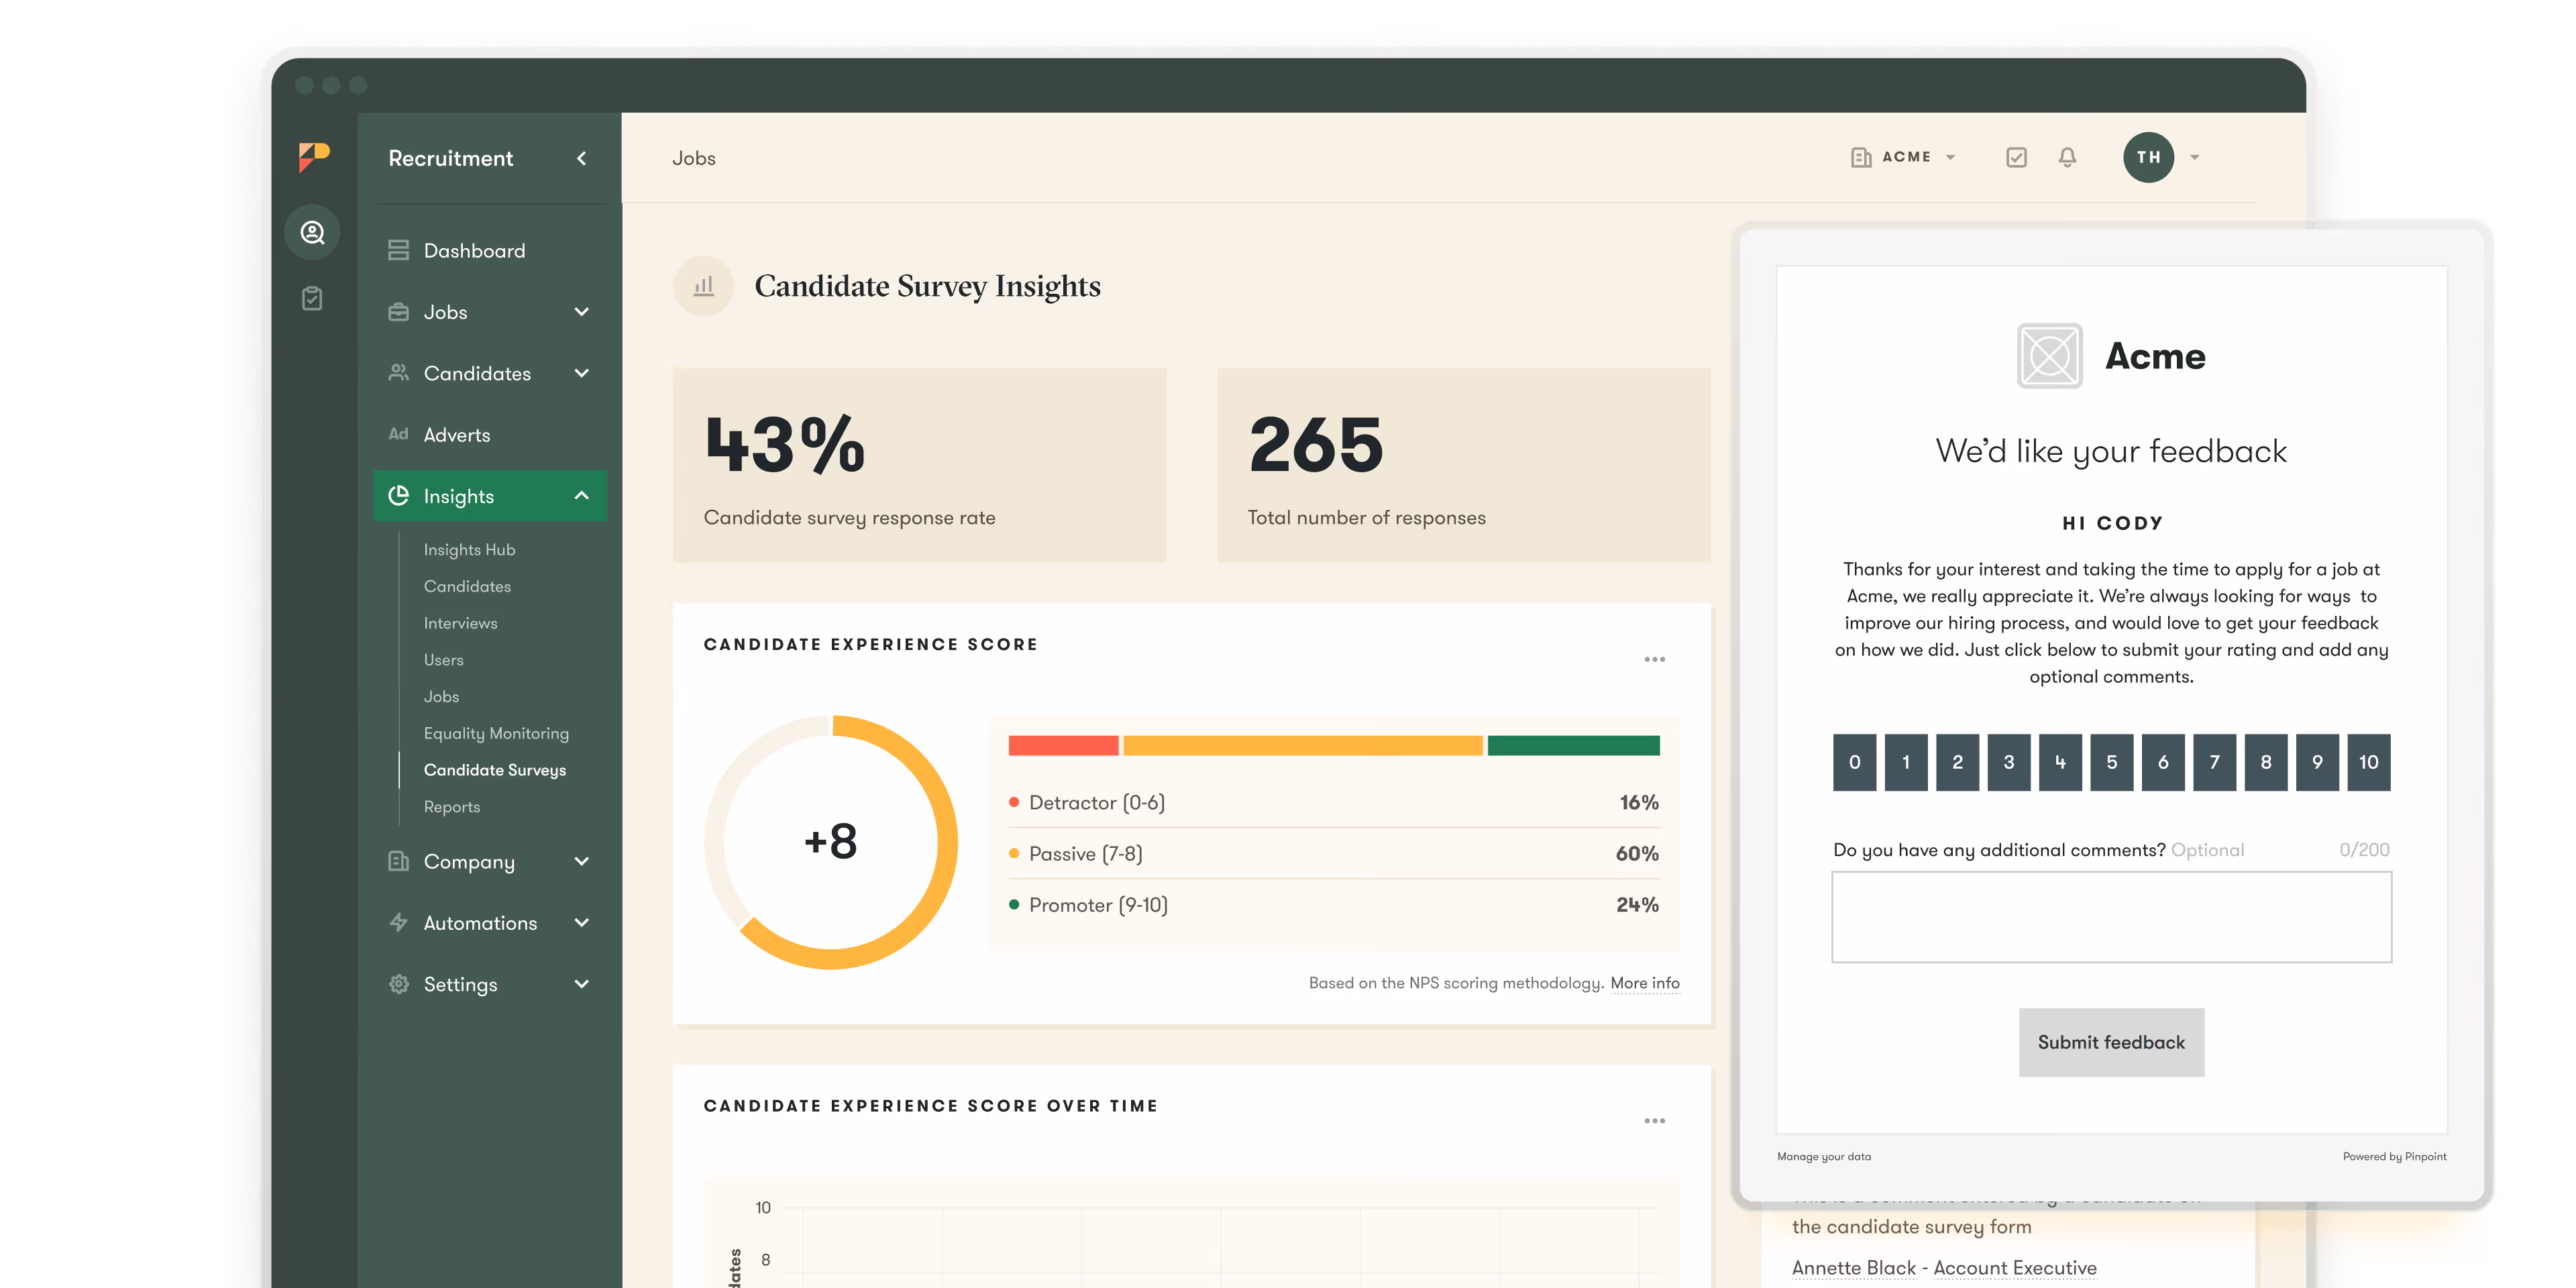Click the Settings gear icon
Image resolution: width=2576 pixels, height=1288 pixels.
click(398, 984)
